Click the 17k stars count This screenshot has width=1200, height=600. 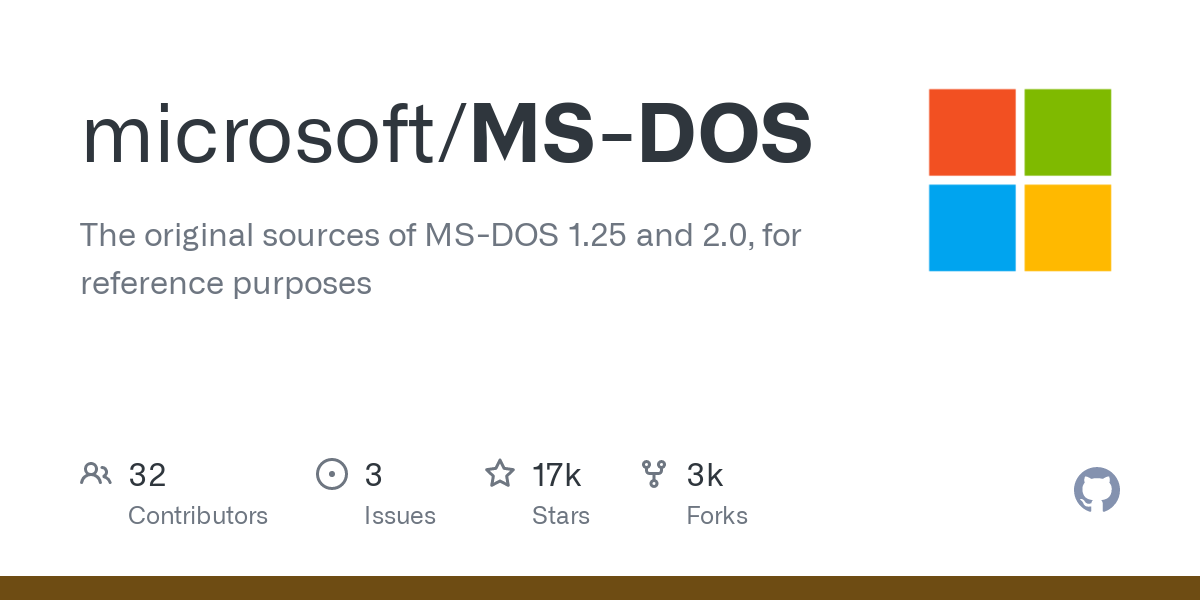557,475
